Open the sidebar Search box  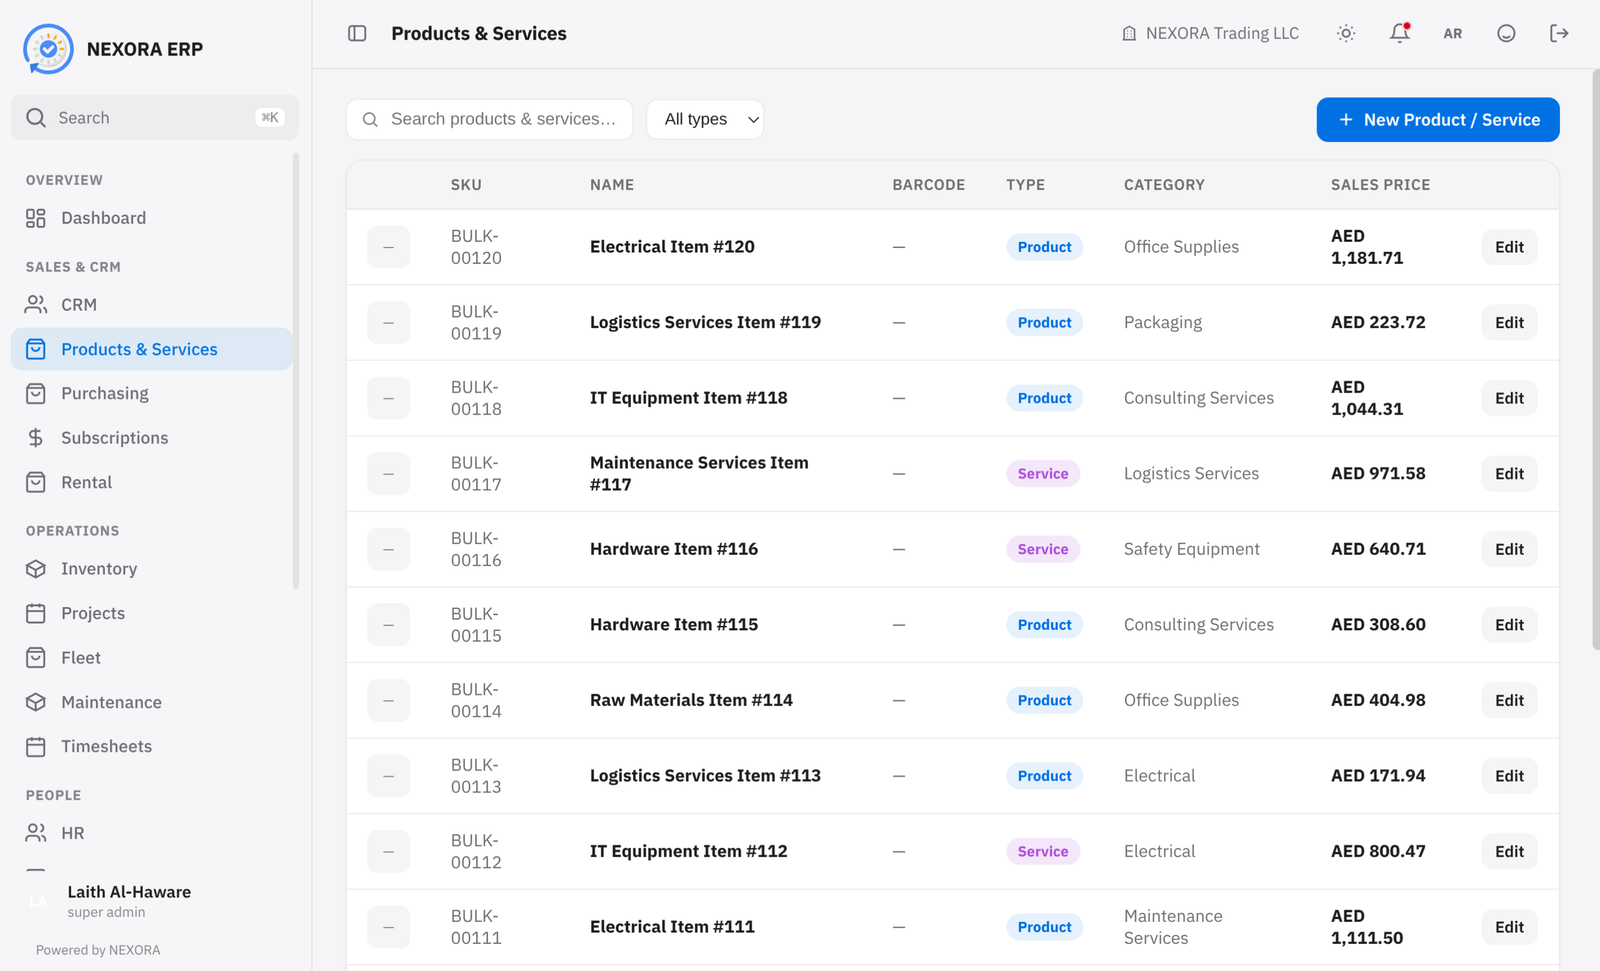[155, 117]
